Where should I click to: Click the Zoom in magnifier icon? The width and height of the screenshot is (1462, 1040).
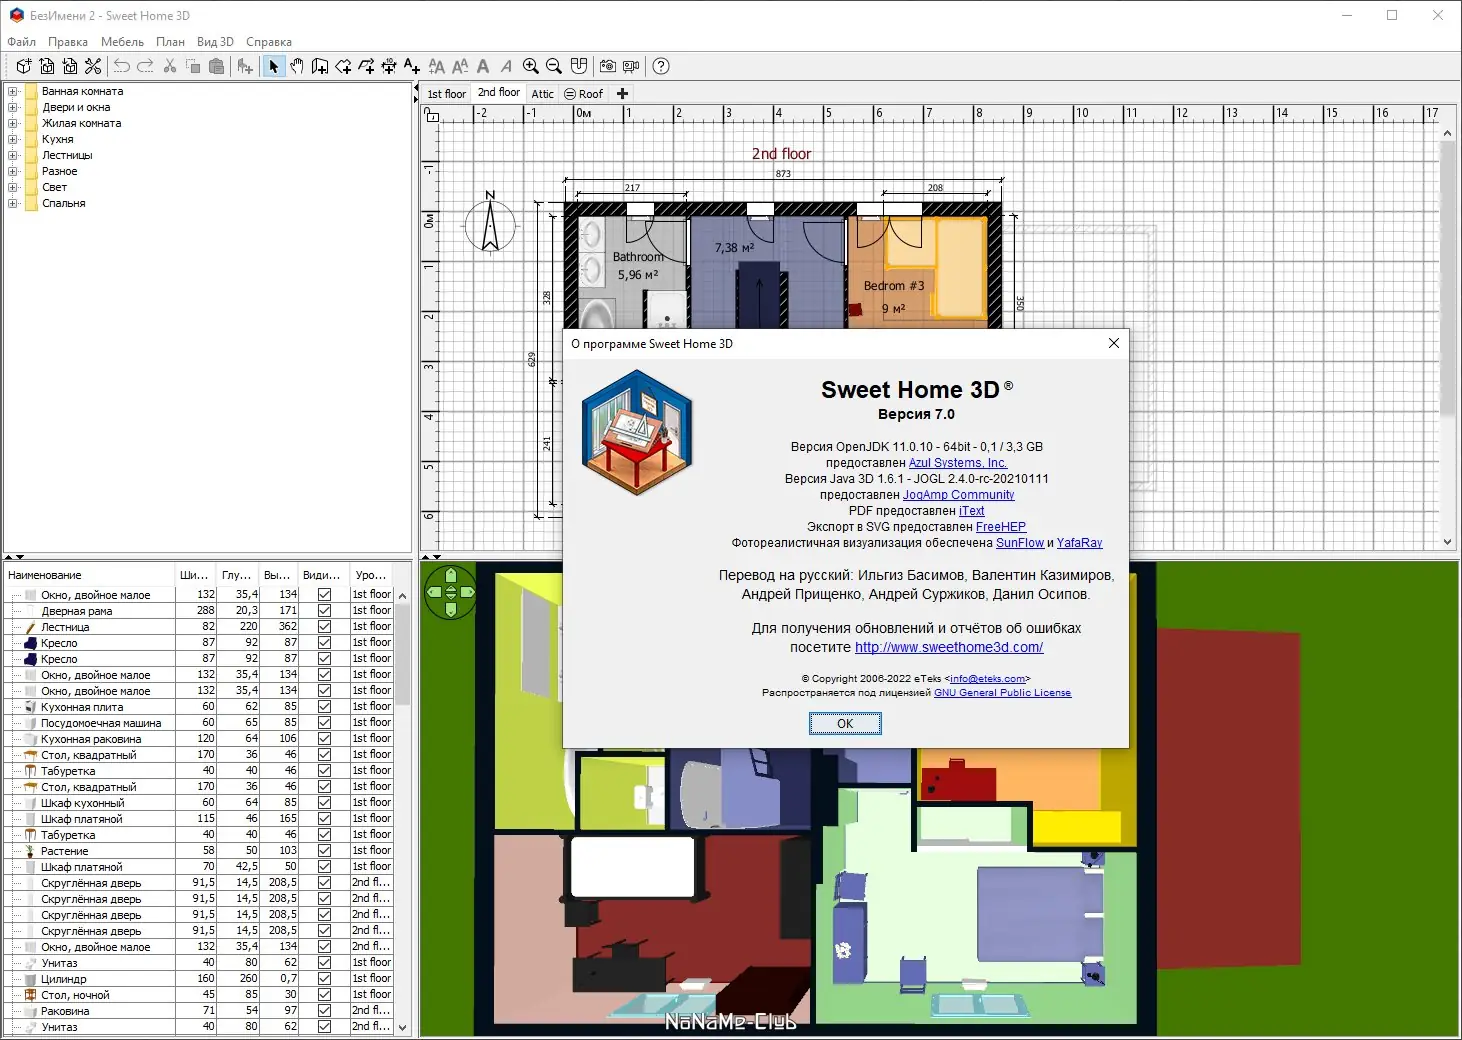531,66
